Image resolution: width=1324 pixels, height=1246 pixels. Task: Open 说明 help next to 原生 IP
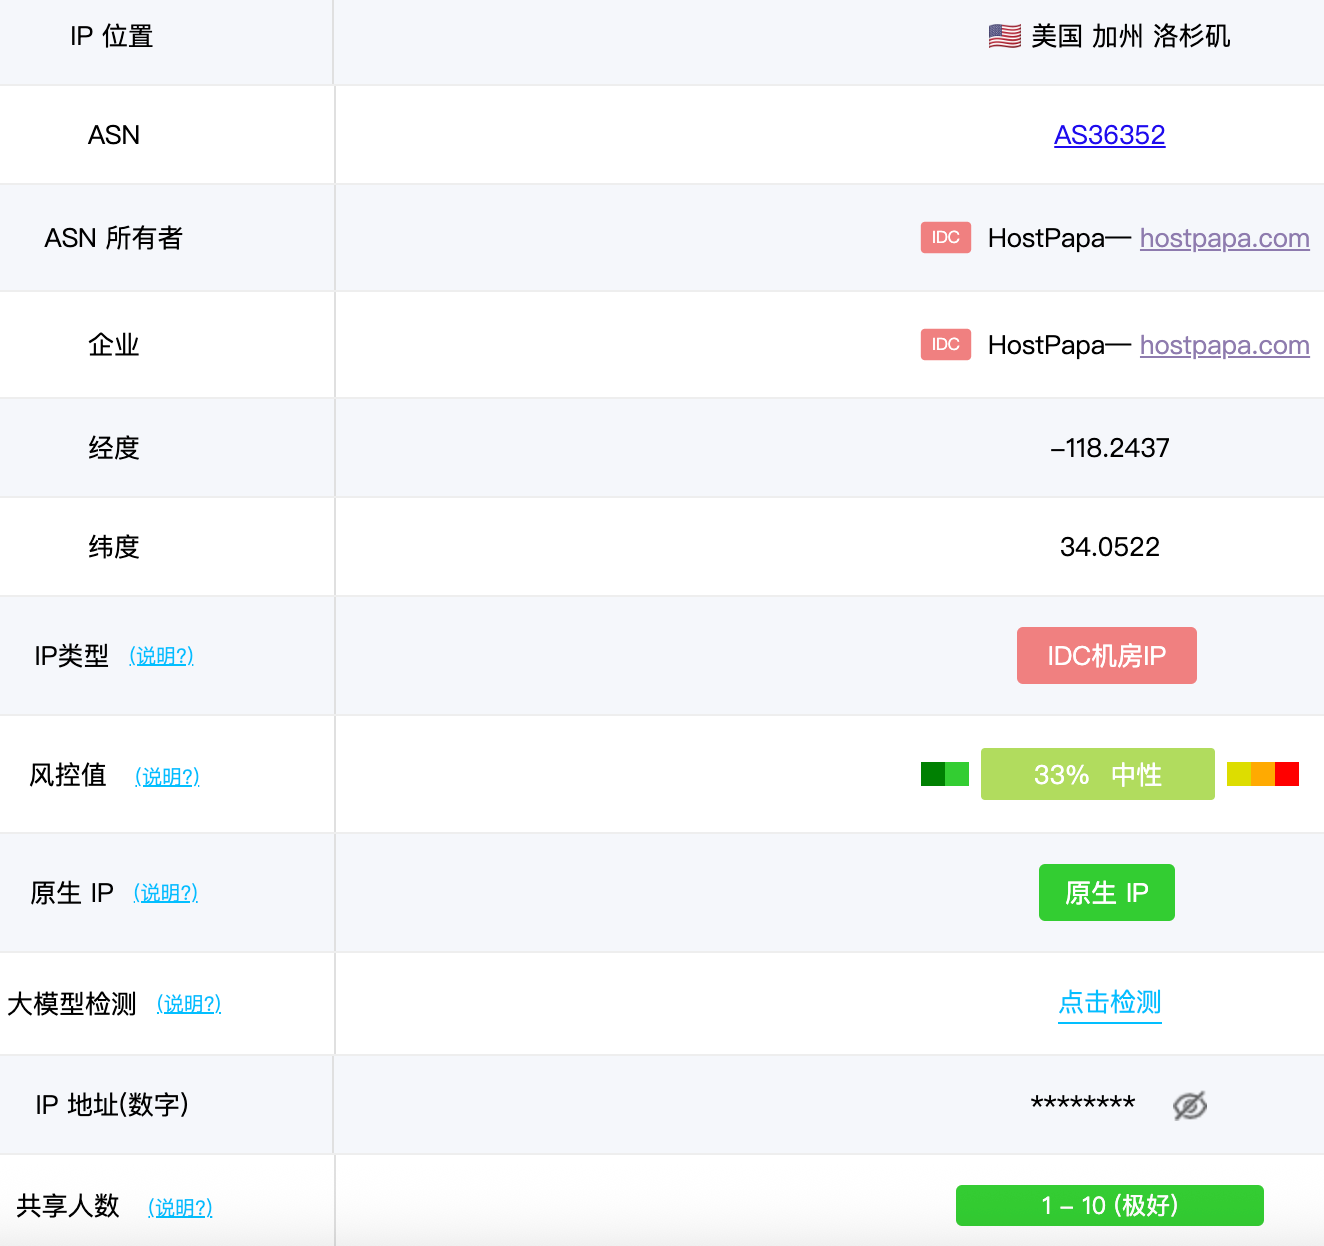166,893
